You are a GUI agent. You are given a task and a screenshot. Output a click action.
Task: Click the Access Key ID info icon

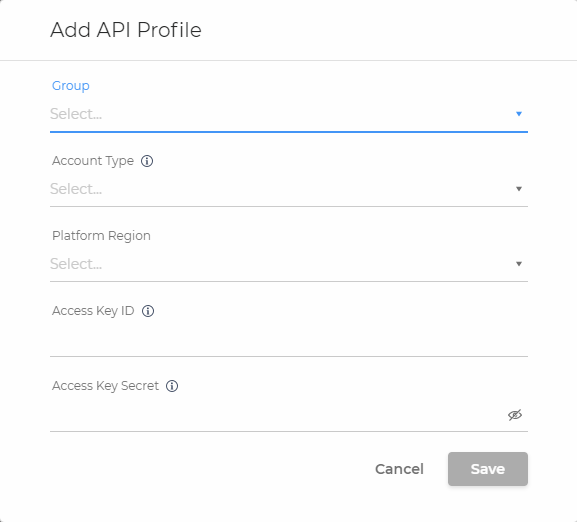(148, 311)
